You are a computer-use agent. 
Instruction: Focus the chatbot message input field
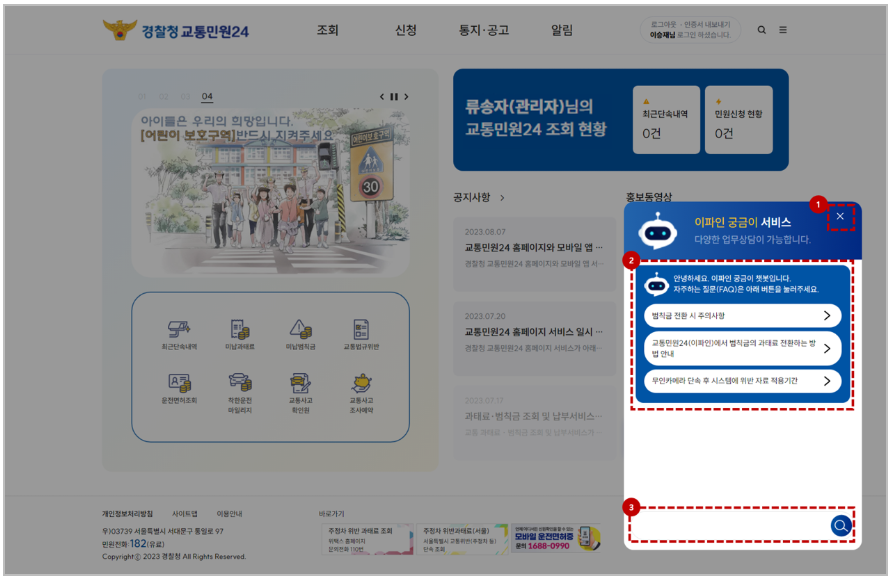[729, 526]
